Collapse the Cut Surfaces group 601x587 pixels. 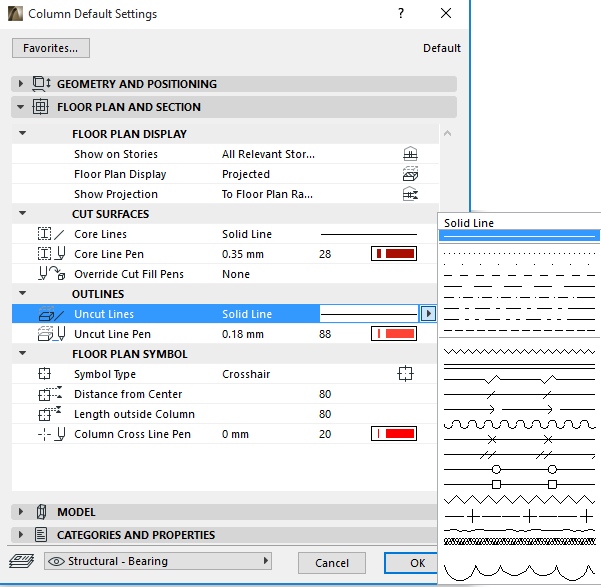point(23,213)
